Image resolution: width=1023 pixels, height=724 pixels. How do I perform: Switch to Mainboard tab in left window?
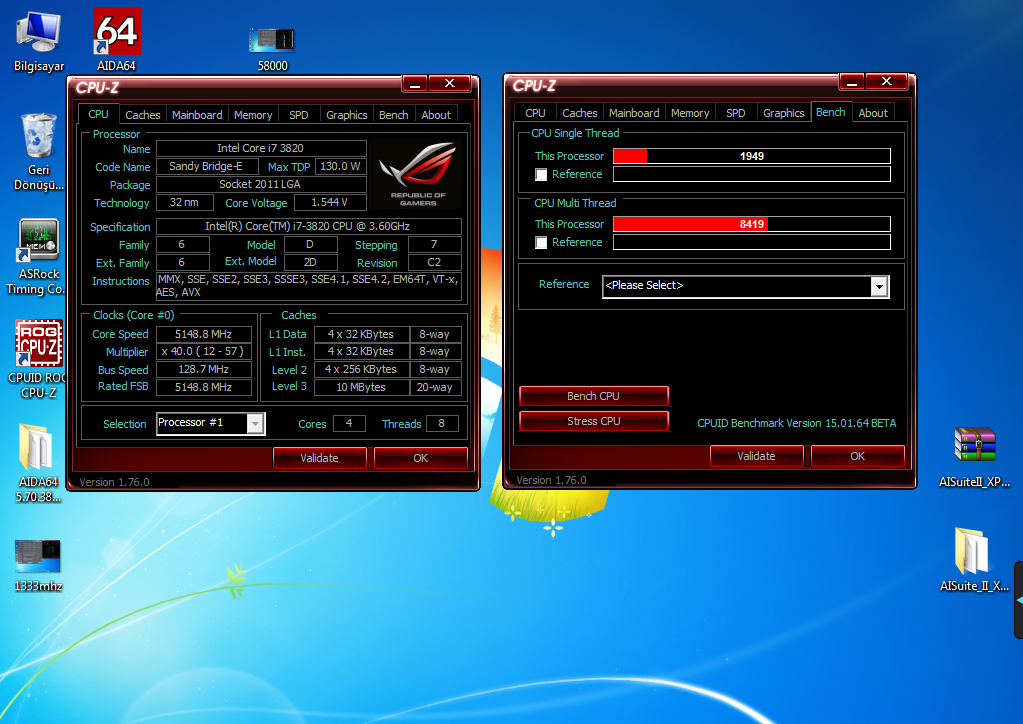[197, 115]
